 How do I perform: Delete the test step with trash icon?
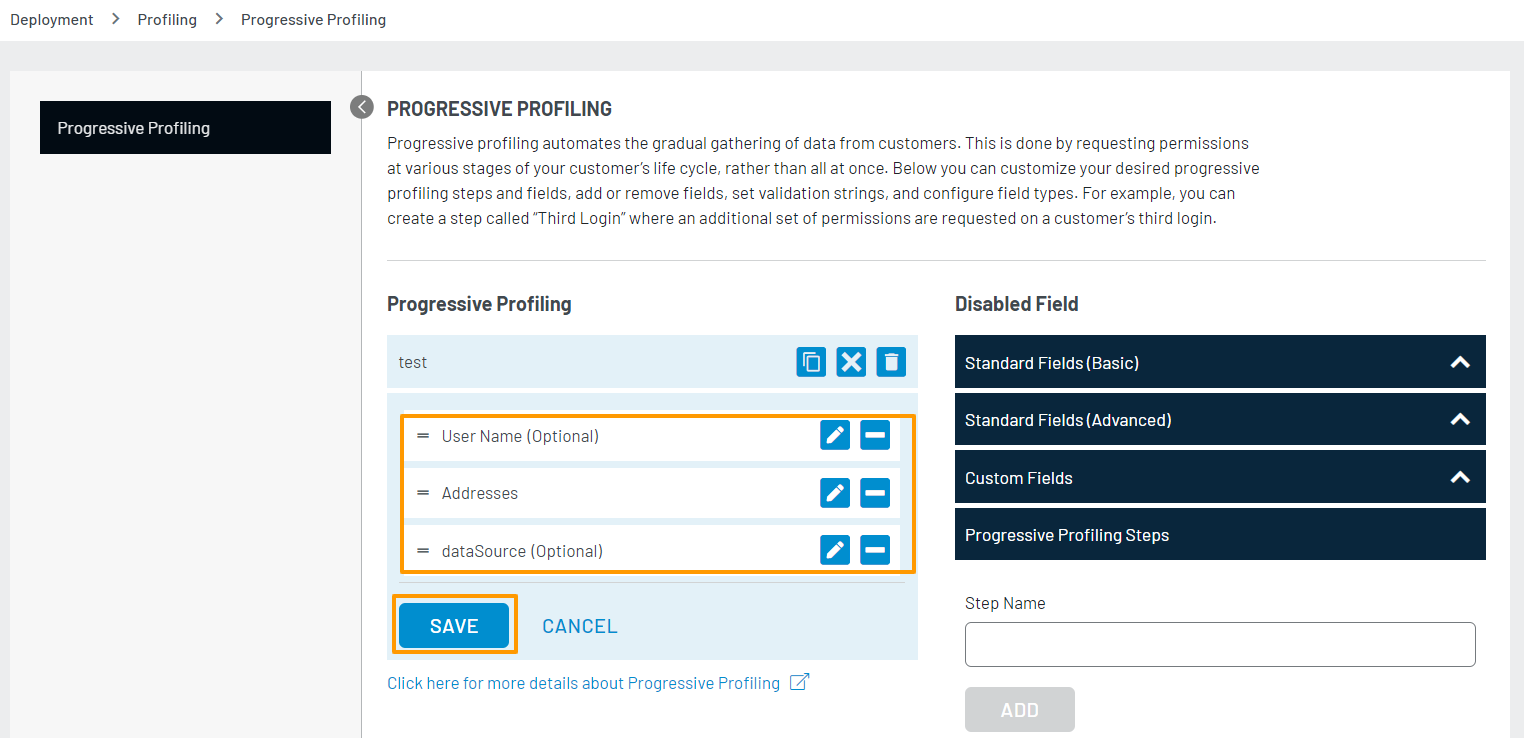891,362
